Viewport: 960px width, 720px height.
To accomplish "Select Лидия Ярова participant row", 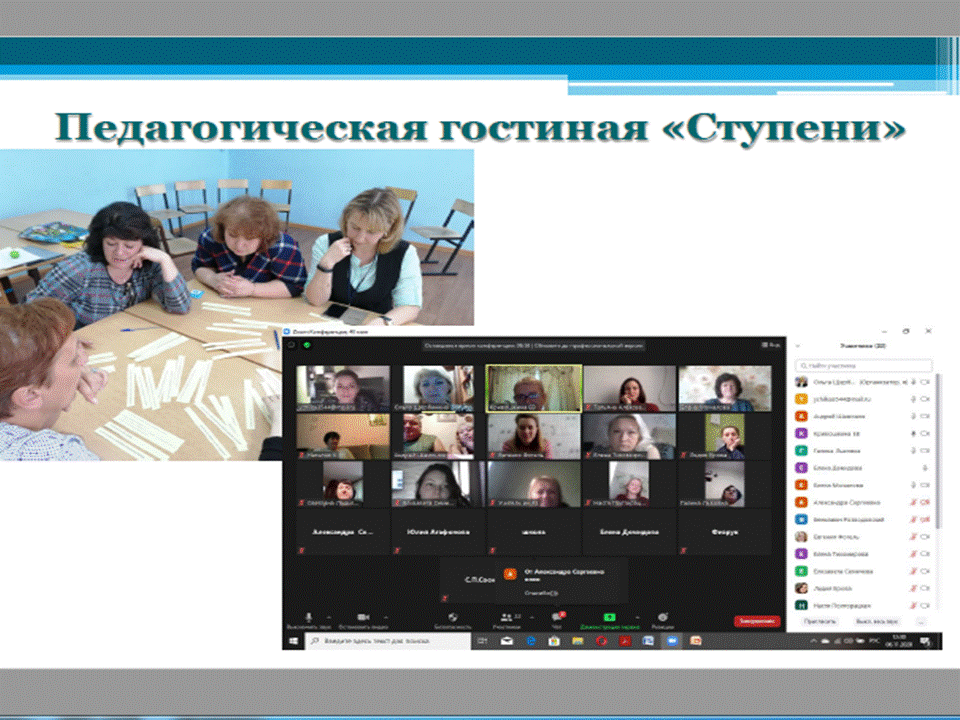I will click(863, 588).
